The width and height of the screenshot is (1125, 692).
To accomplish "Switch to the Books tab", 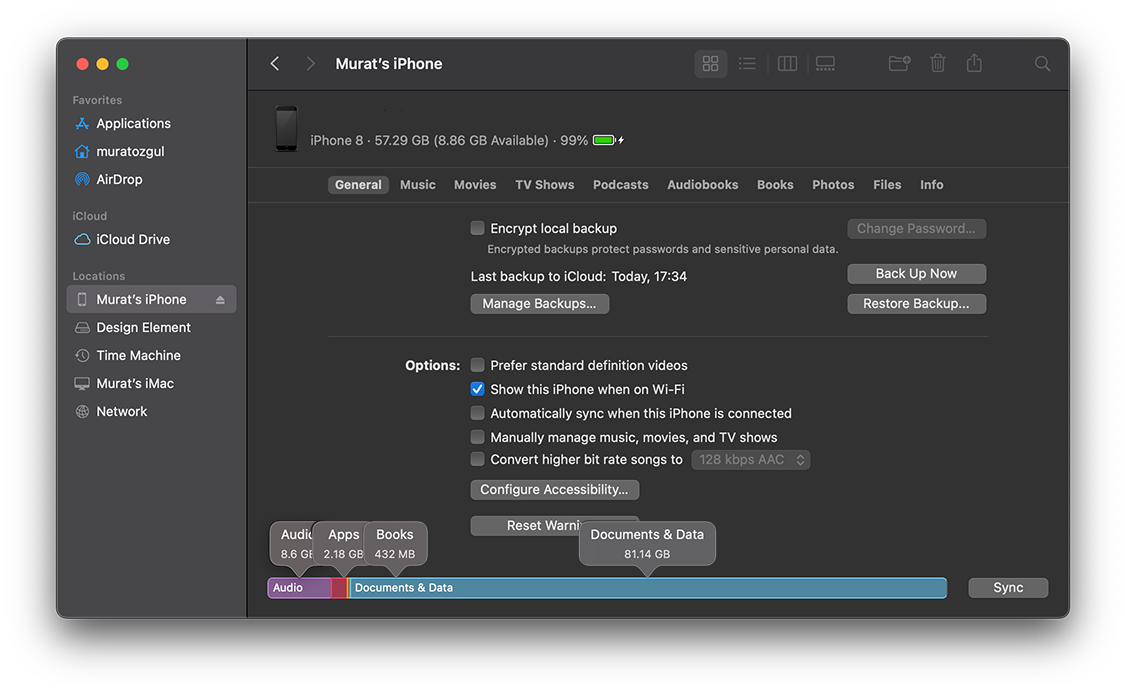I will tap(775, 184).
